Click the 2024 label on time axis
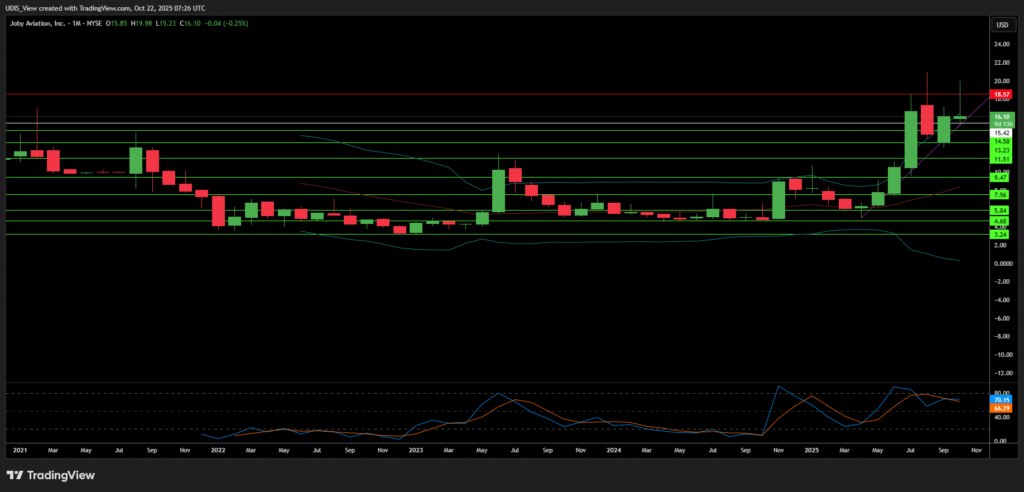Image resolution: width=1024 pixels, height=492 pixels. pyautogui.click(x=612, y=451)
